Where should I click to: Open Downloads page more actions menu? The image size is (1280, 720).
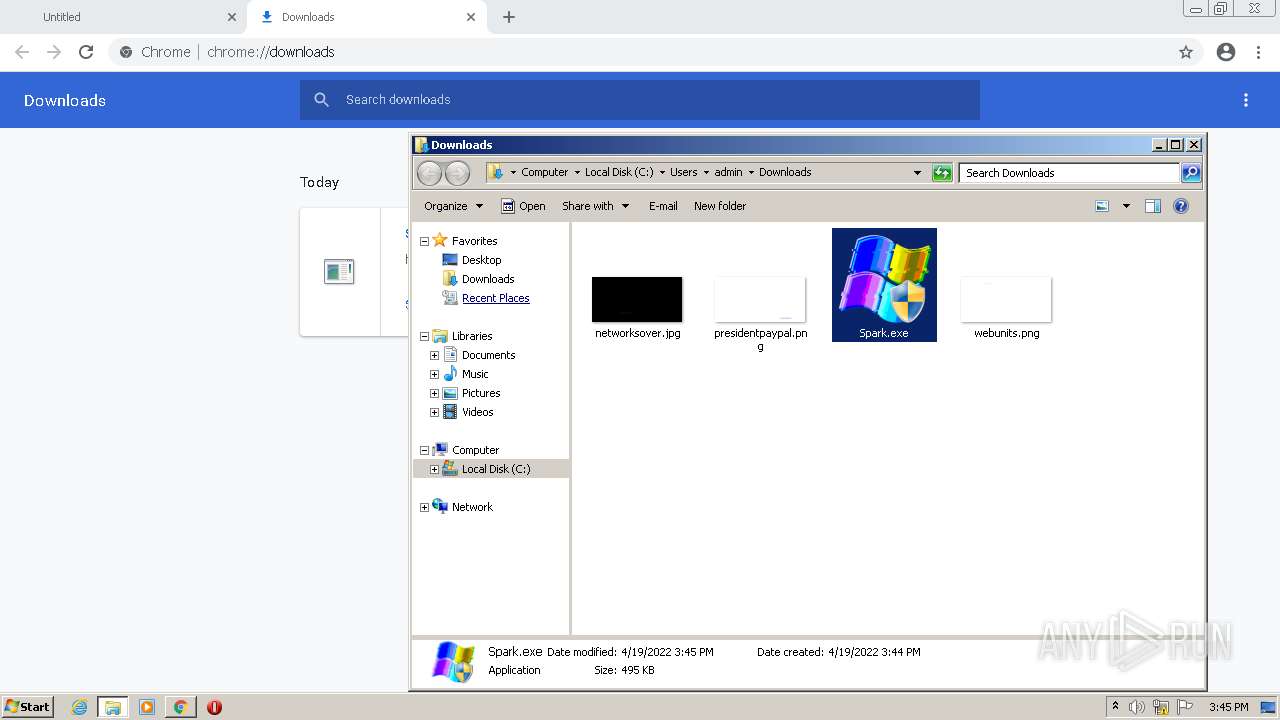(1246, 100)
